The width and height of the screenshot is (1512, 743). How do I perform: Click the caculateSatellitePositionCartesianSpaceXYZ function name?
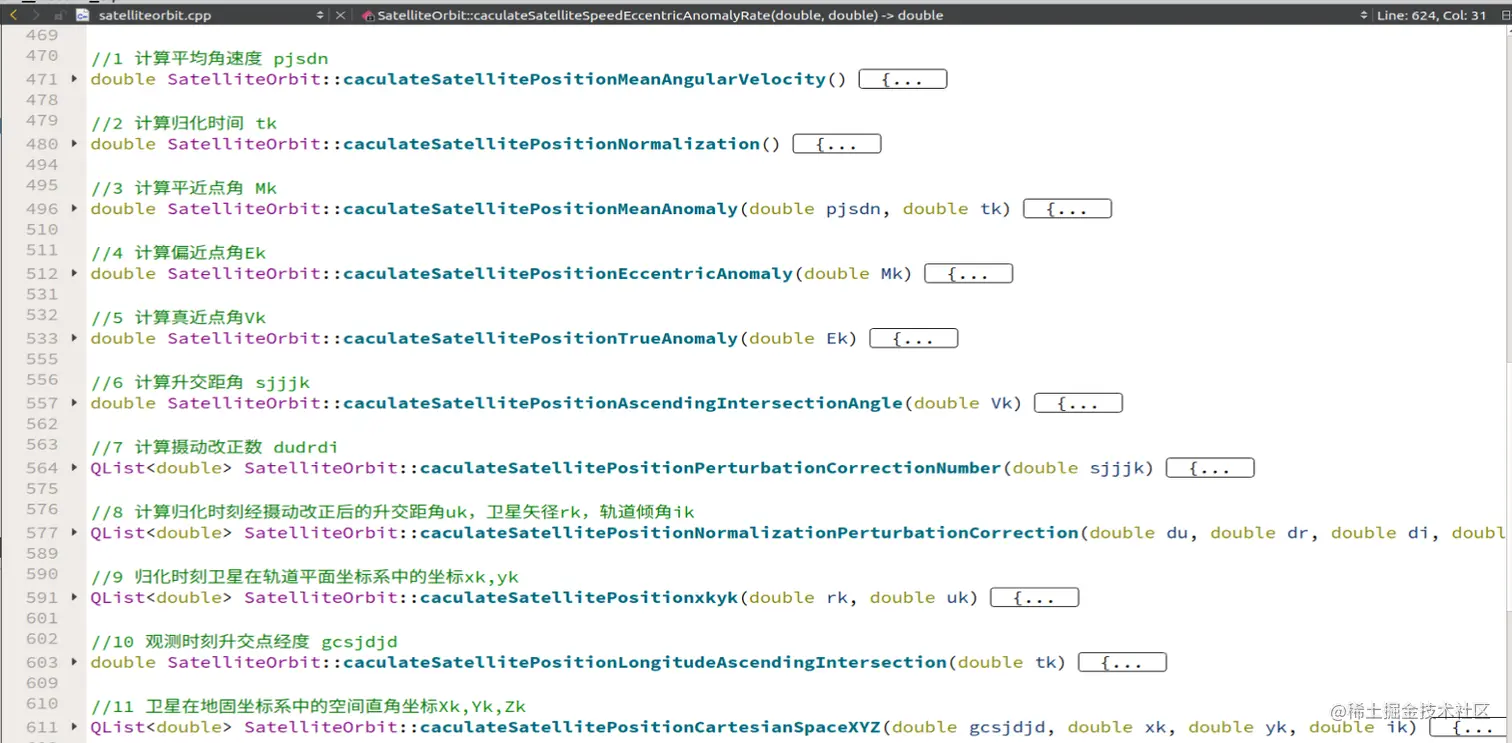650,728
